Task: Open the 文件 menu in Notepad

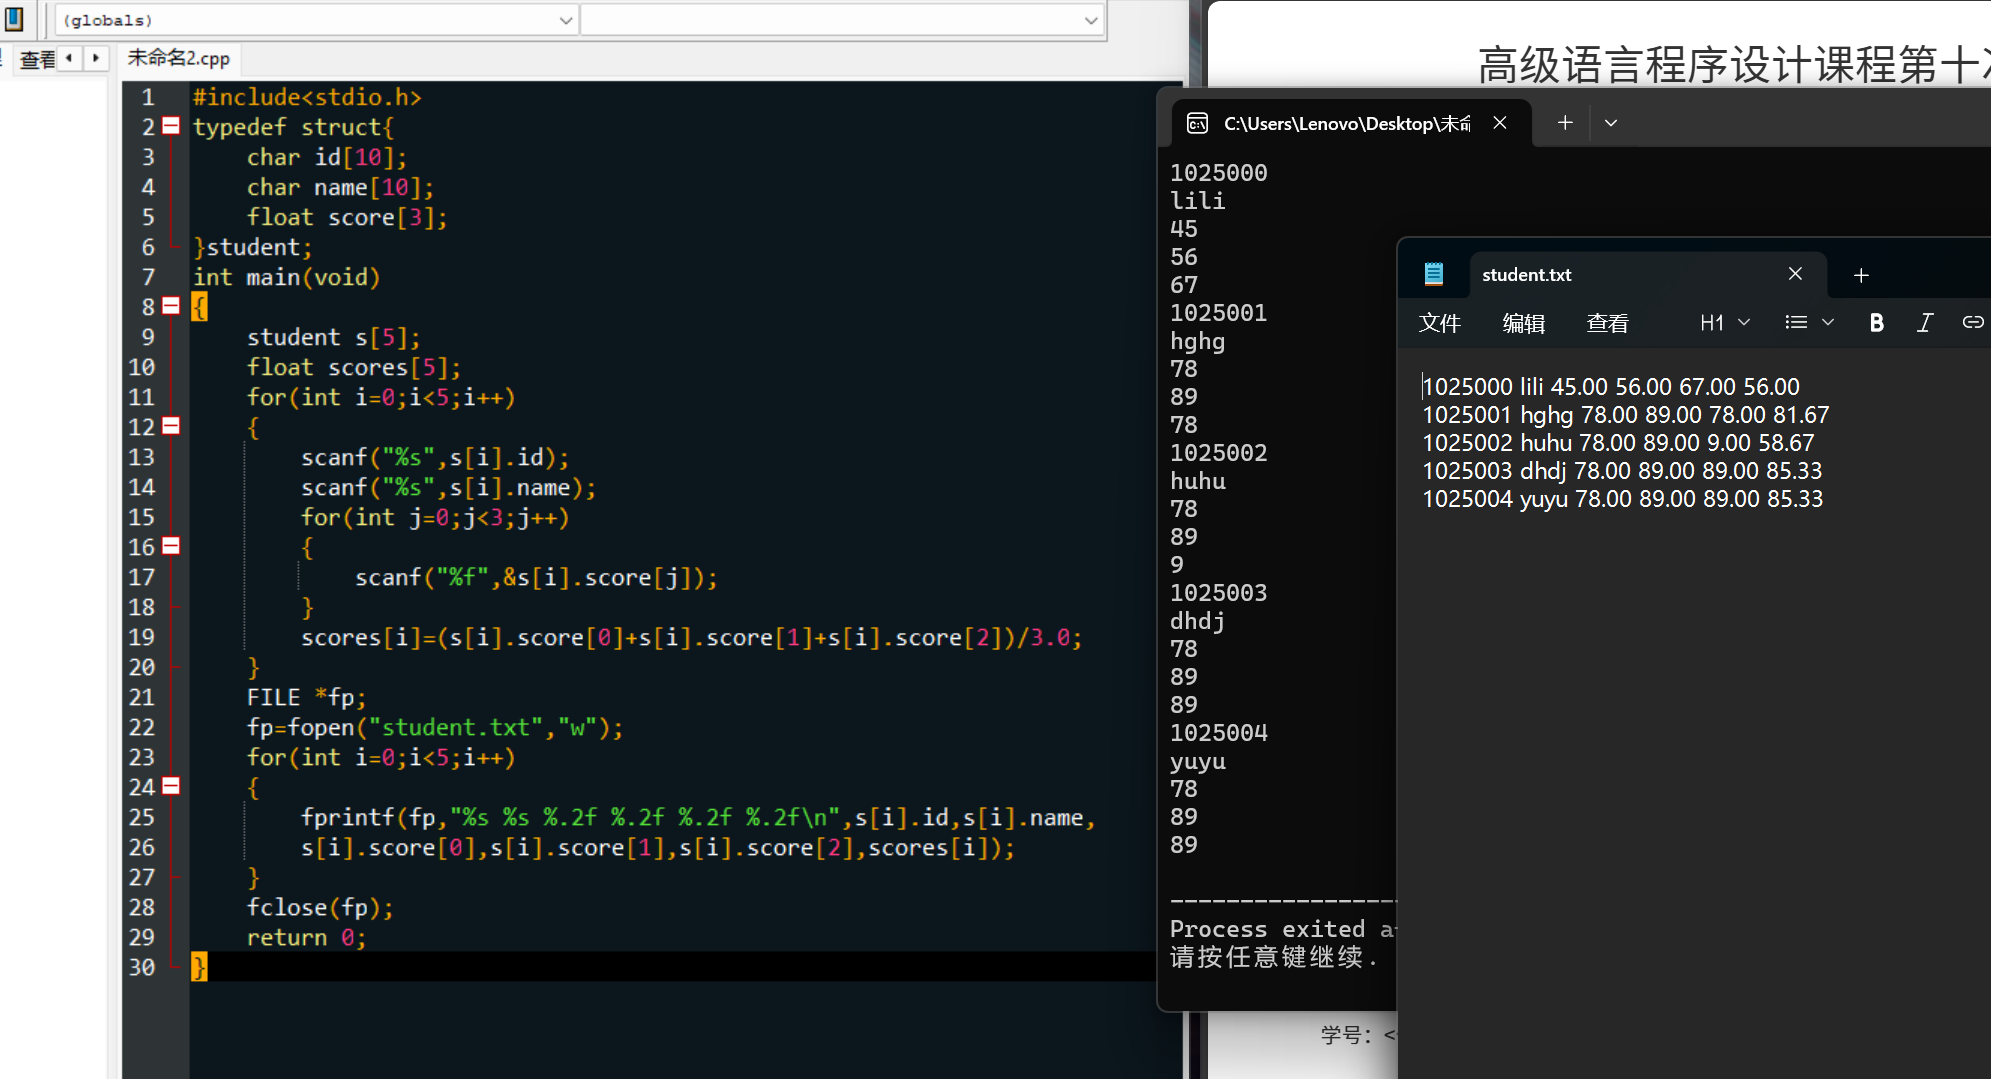Action: point(1440,323)
